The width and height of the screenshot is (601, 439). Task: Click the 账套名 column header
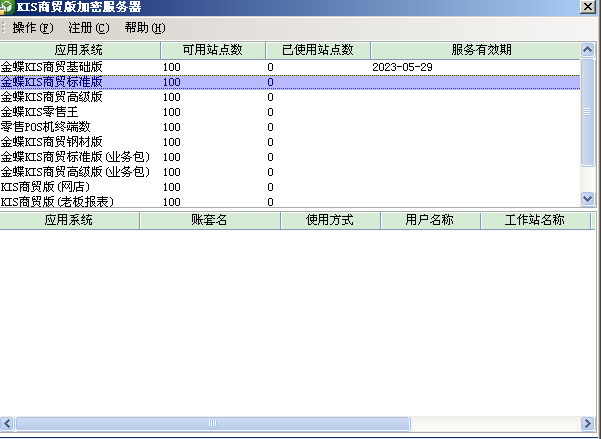[210, 220]
